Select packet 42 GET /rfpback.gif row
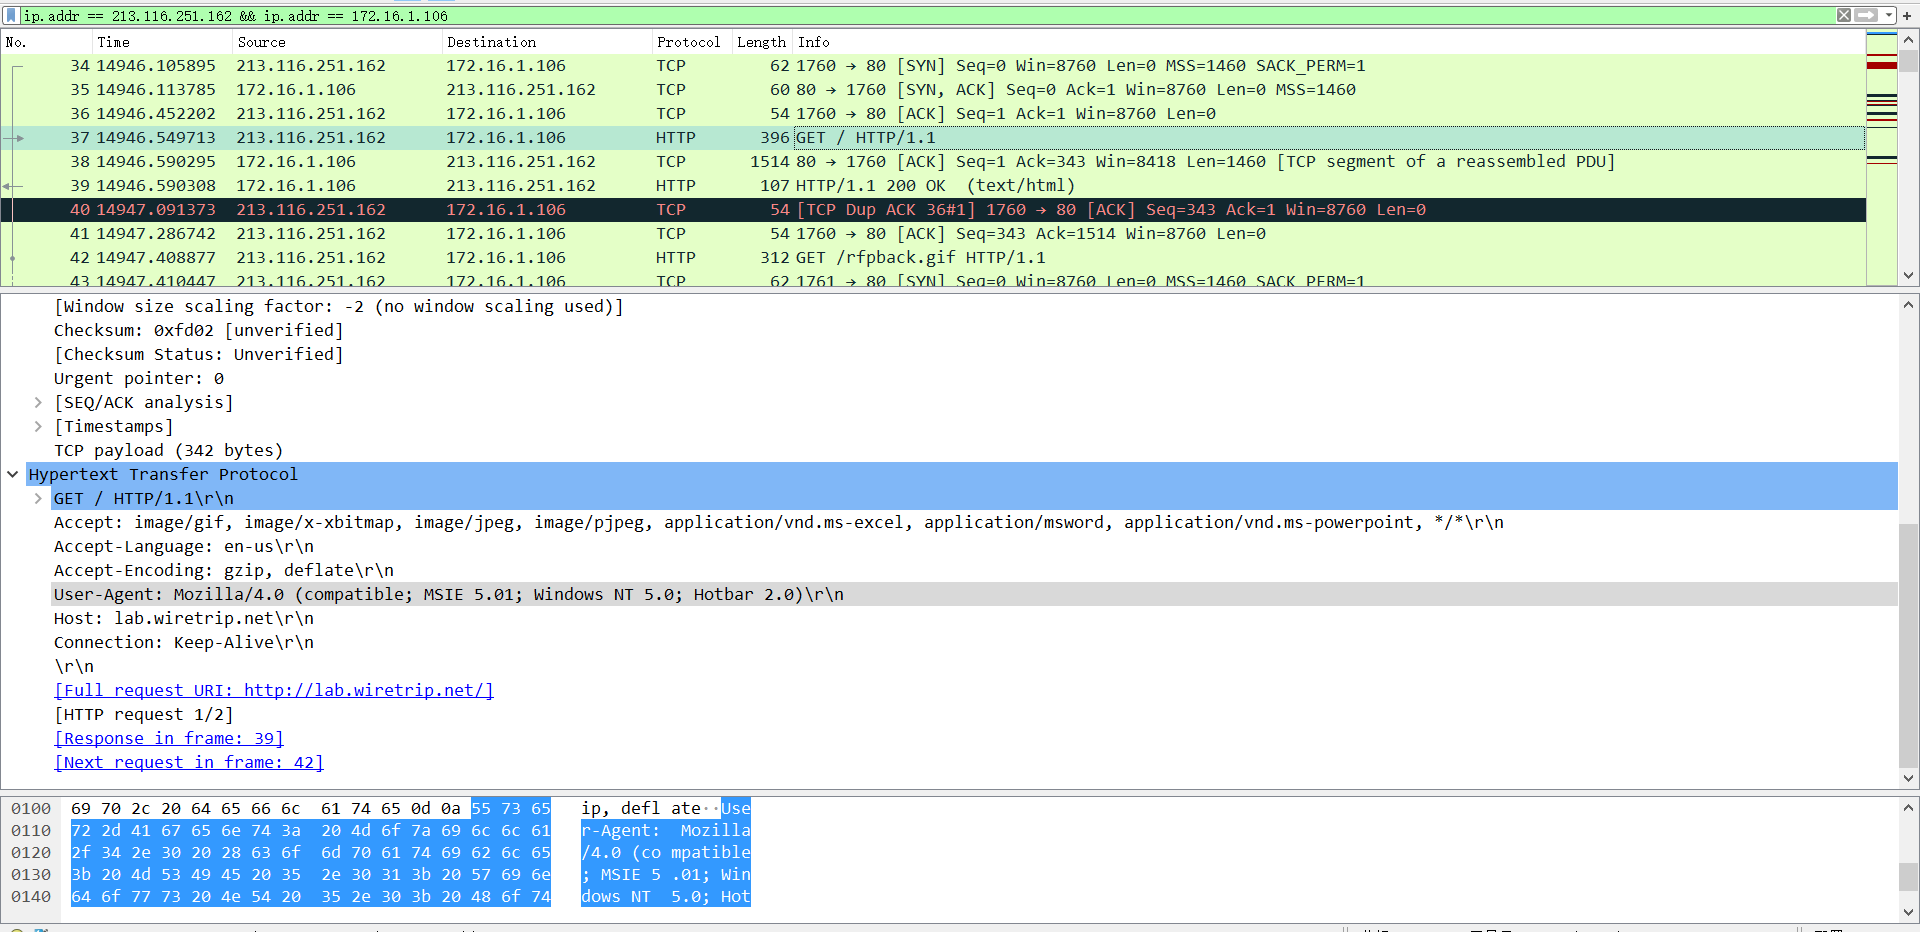The width and height of the screenshot is (1920, 932). [933, 257]
